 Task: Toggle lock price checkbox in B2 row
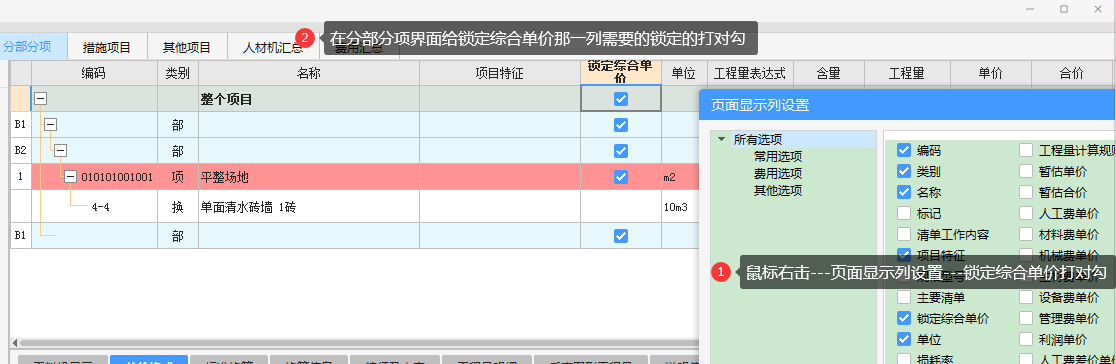point(621,150)
